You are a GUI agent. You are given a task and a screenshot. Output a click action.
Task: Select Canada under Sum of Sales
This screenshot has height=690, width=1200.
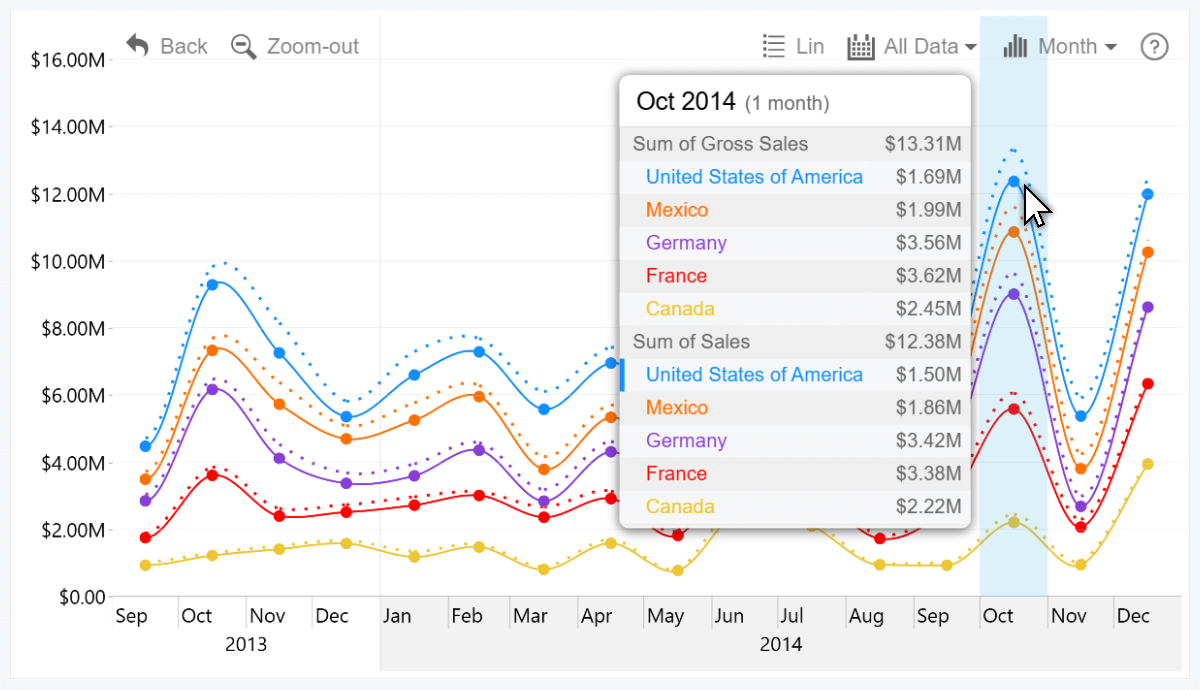pyautogui.click(x=680, y=506)
